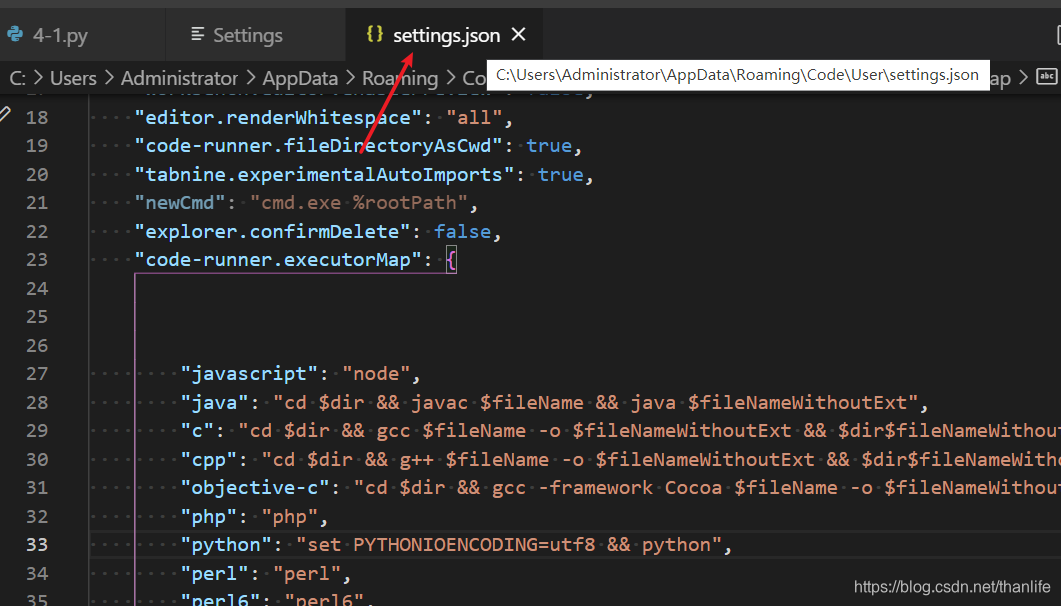Viewport: 1061px width, 606px height.
Task: Click the list icon on the Settings tab
Action: click(x=198, y=34)
